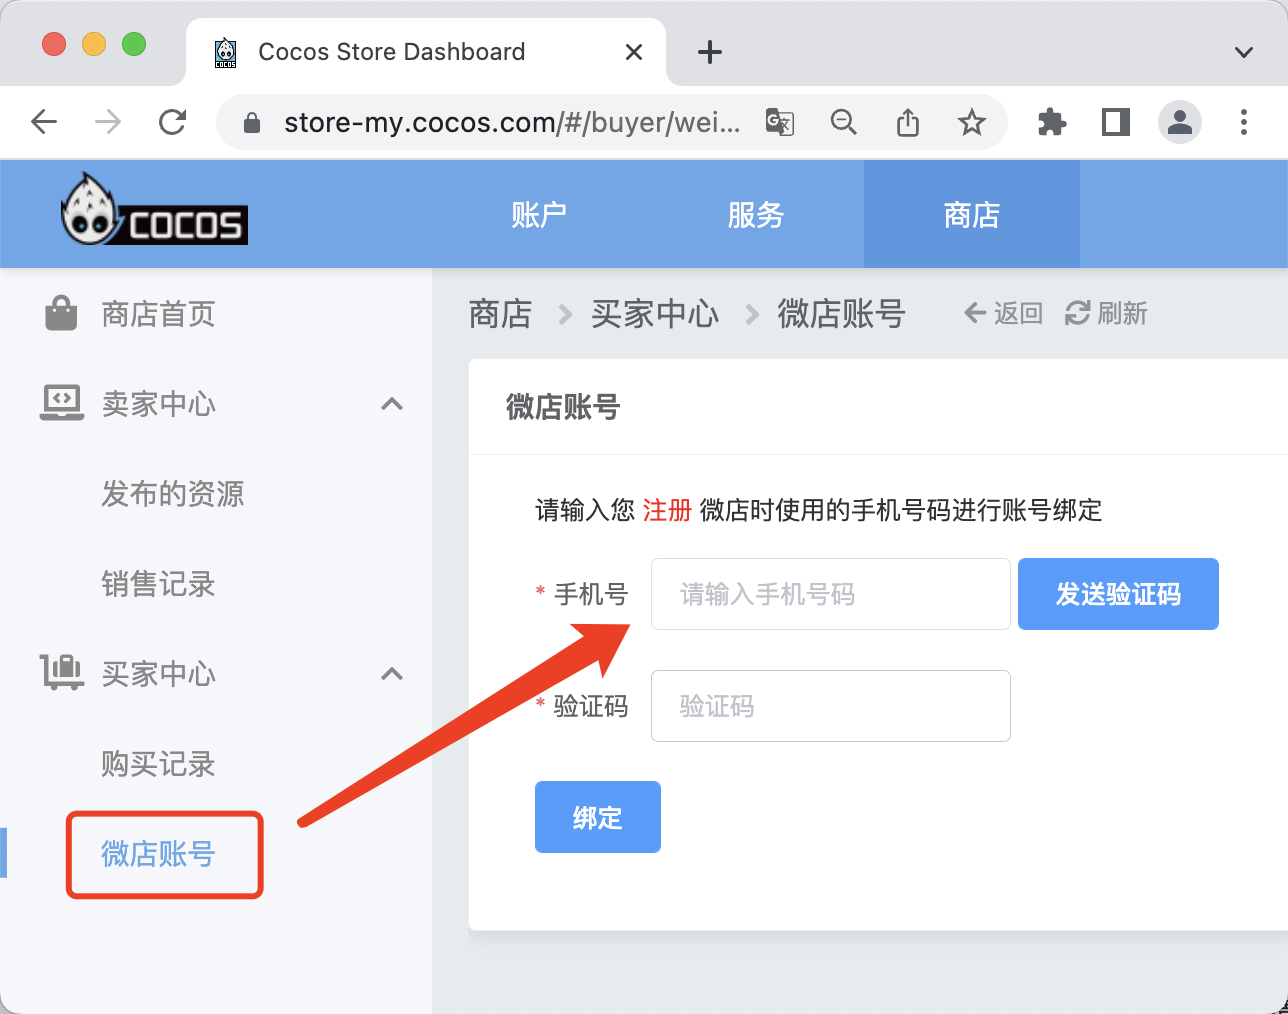Open the user profile avatar

[1180, 122]
